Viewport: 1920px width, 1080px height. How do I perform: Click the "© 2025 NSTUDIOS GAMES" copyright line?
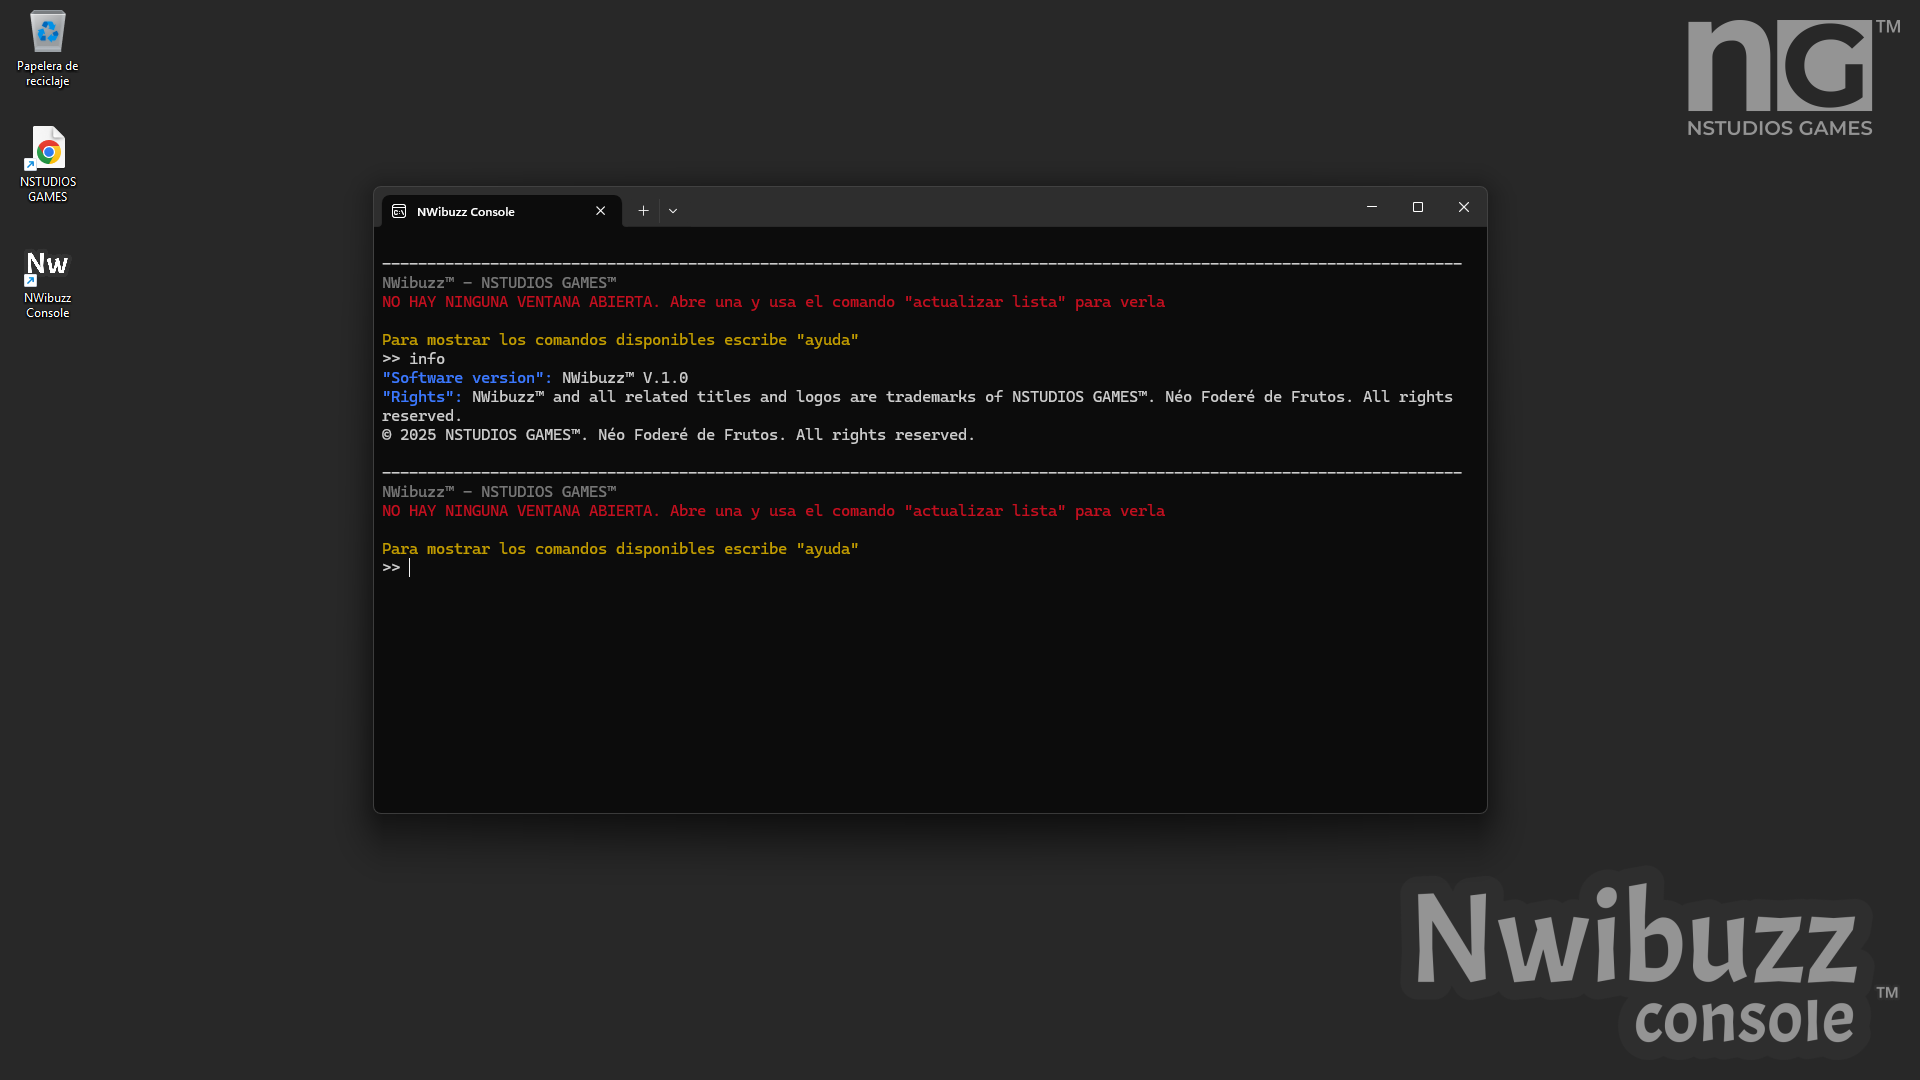tap(678, 435)
